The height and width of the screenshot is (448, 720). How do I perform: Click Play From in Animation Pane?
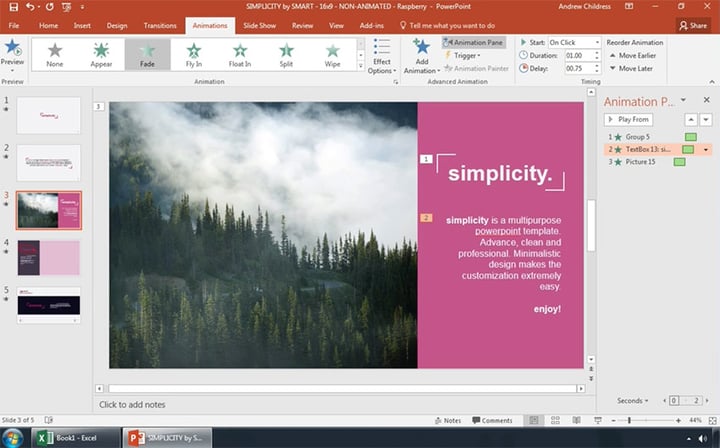coord(628,119)
